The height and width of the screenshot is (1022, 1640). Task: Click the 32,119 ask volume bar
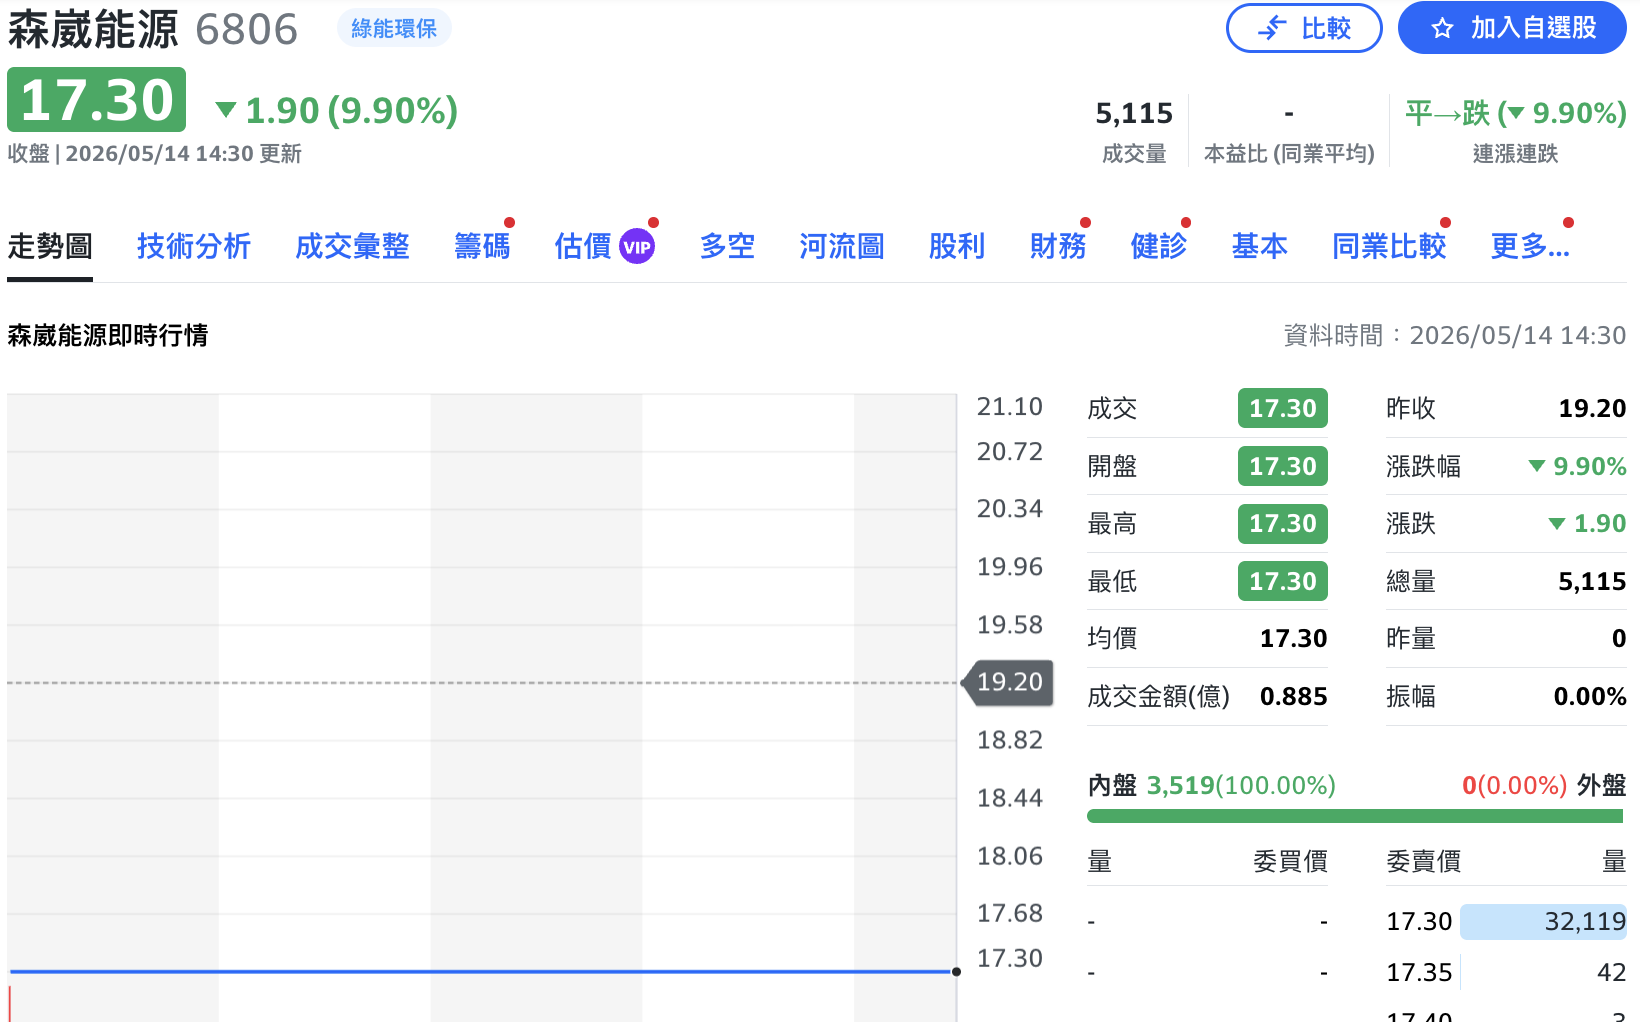pyautogui.click(x=1543, y=922)
